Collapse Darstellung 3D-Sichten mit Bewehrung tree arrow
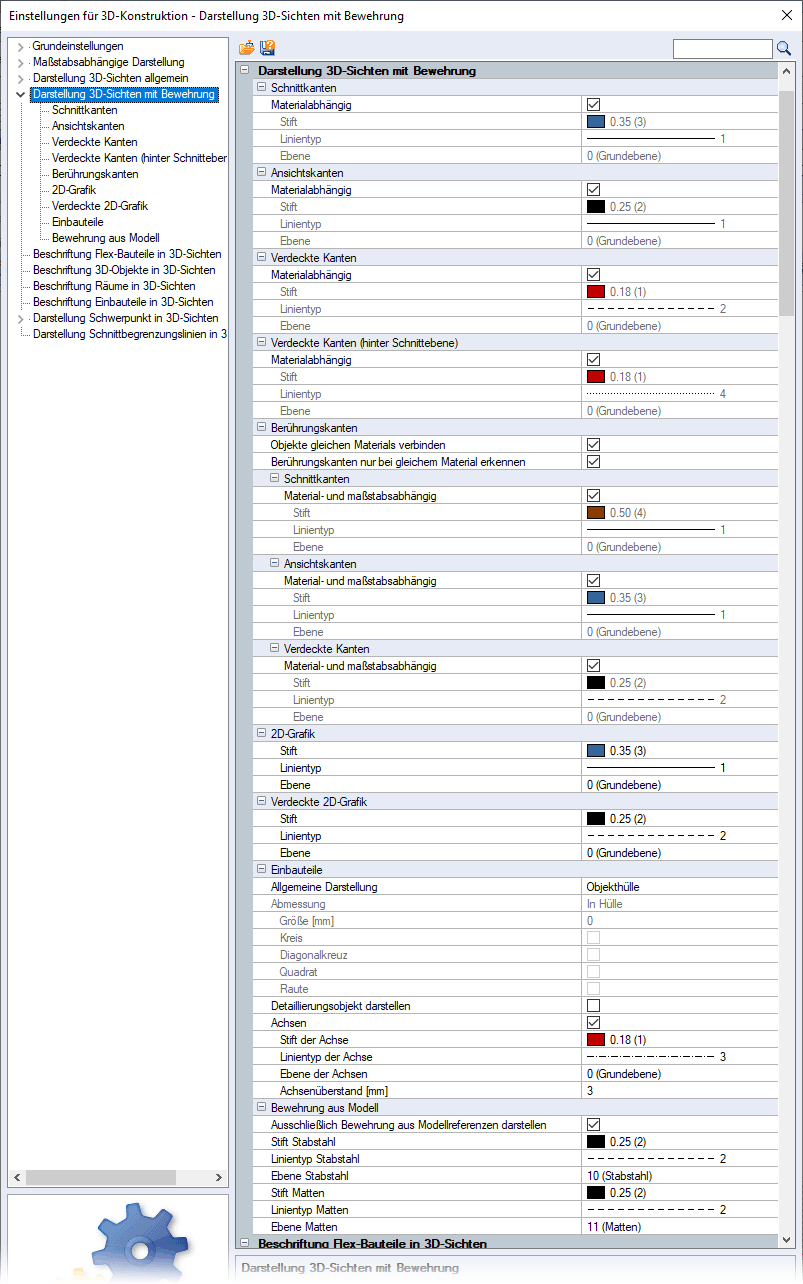This screenshot has width=803, height=1284. tap(21, 95)
